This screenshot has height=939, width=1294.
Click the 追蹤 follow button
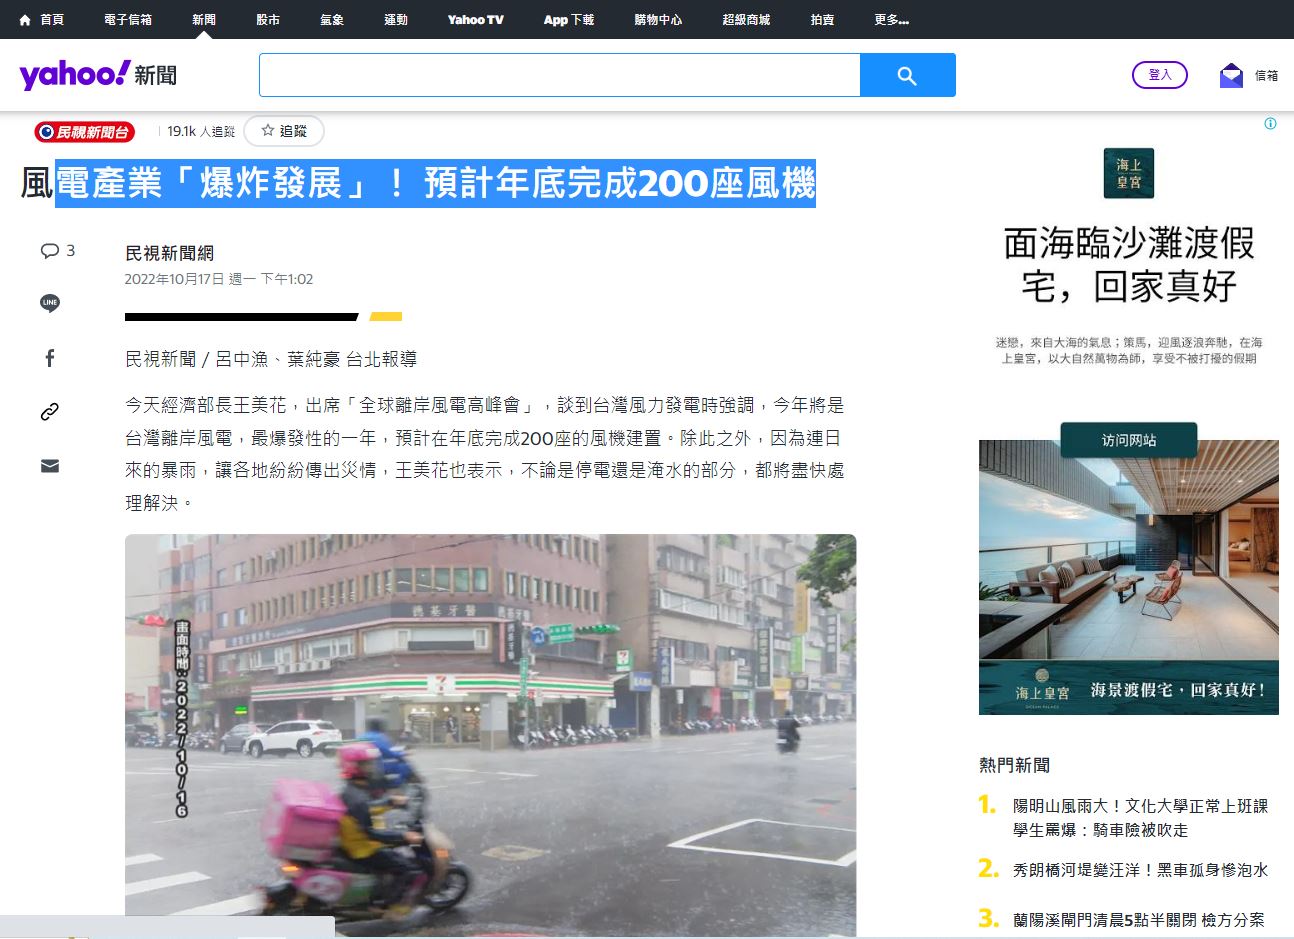click(284, 131)
